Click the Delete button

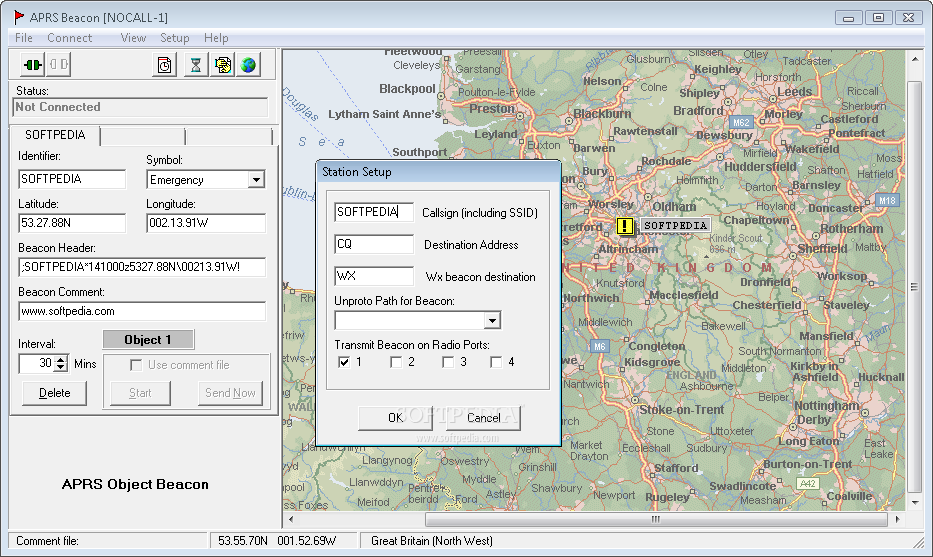tap(54, 393)
